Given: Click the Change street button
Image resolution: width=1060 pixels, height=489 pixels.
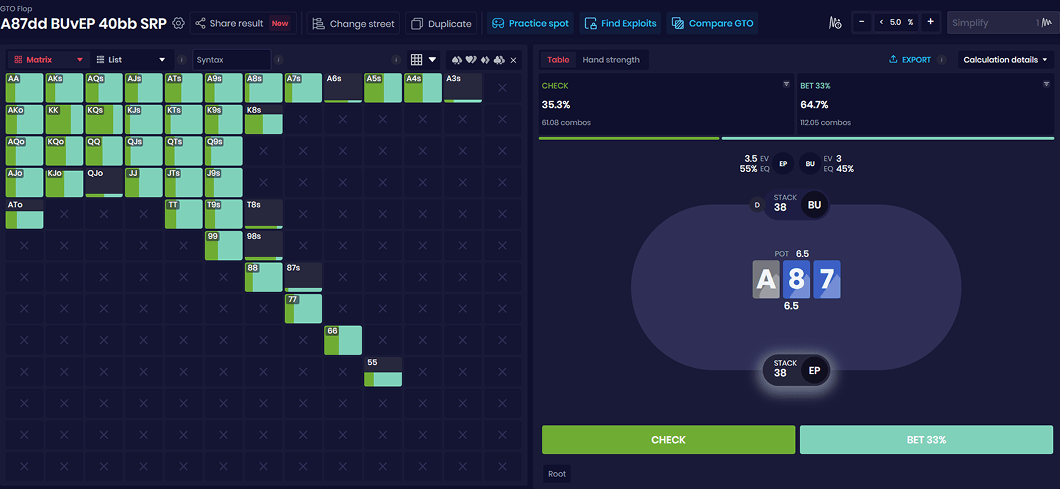Looking at the screenshot, I should pos(354,23).
